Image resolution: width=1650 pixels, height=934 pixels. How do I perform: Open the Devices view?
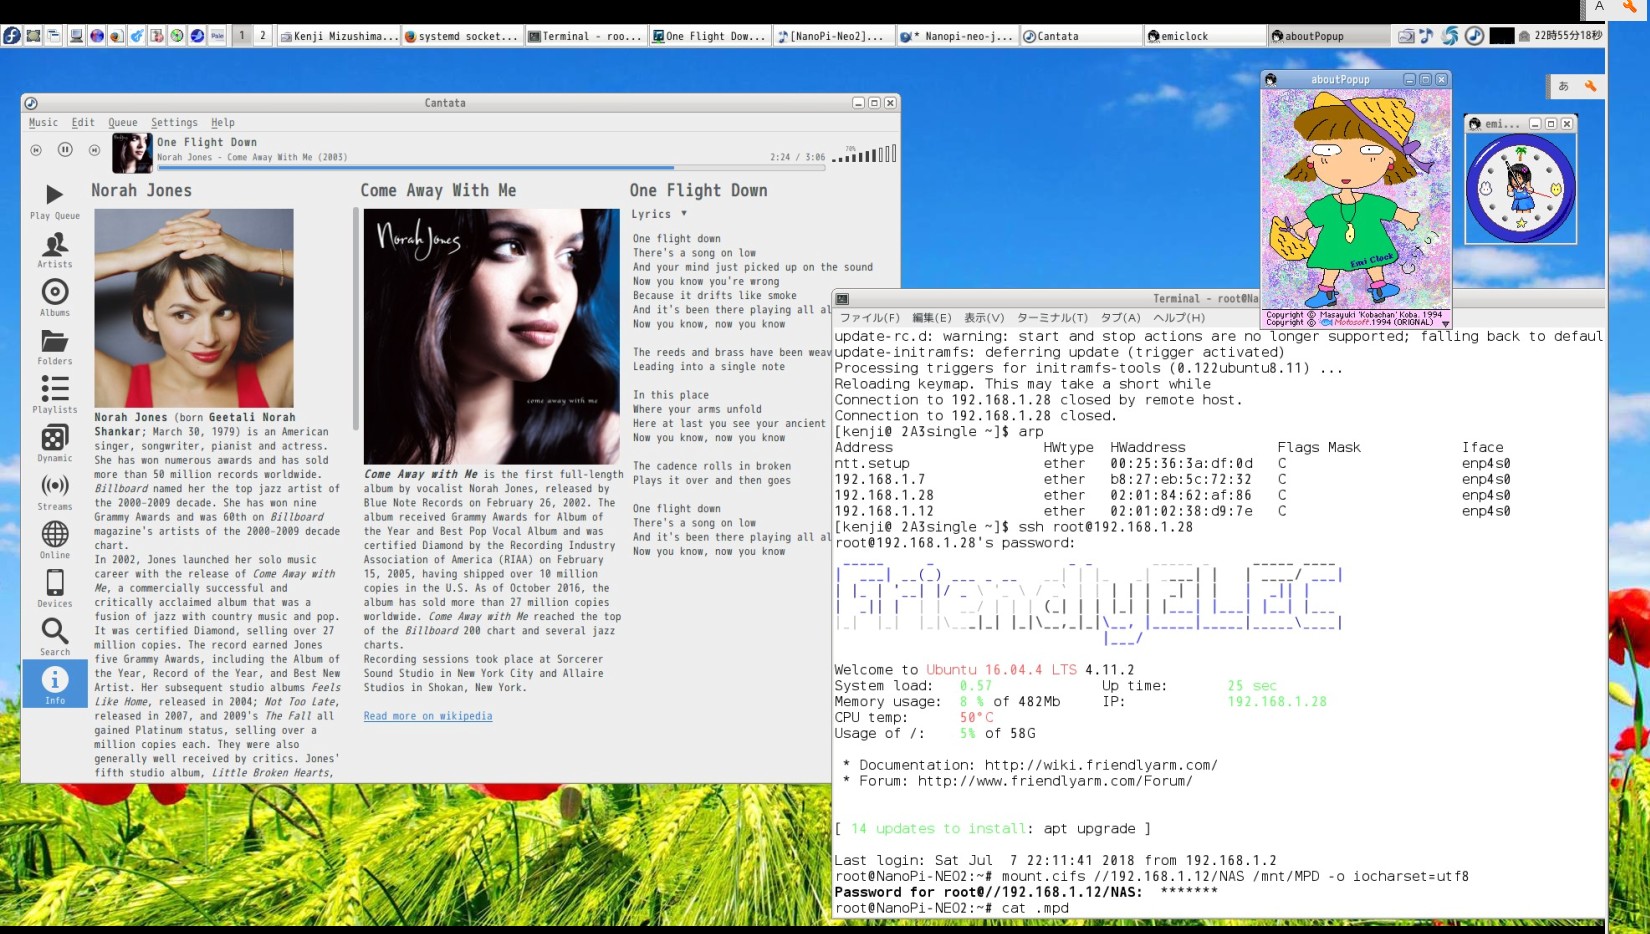[x=54, y=588]
